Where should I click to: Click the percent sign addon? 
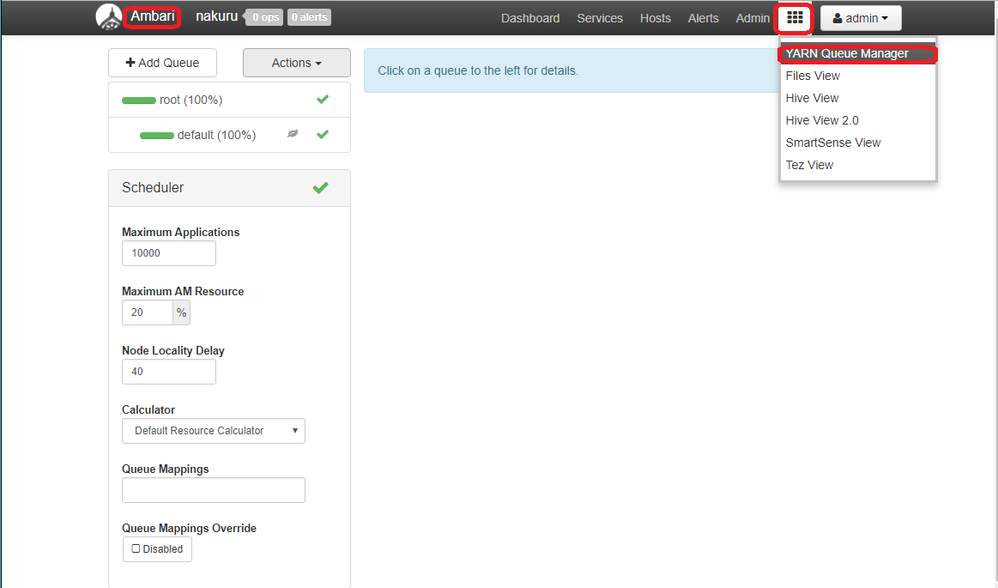click(181, 312)
